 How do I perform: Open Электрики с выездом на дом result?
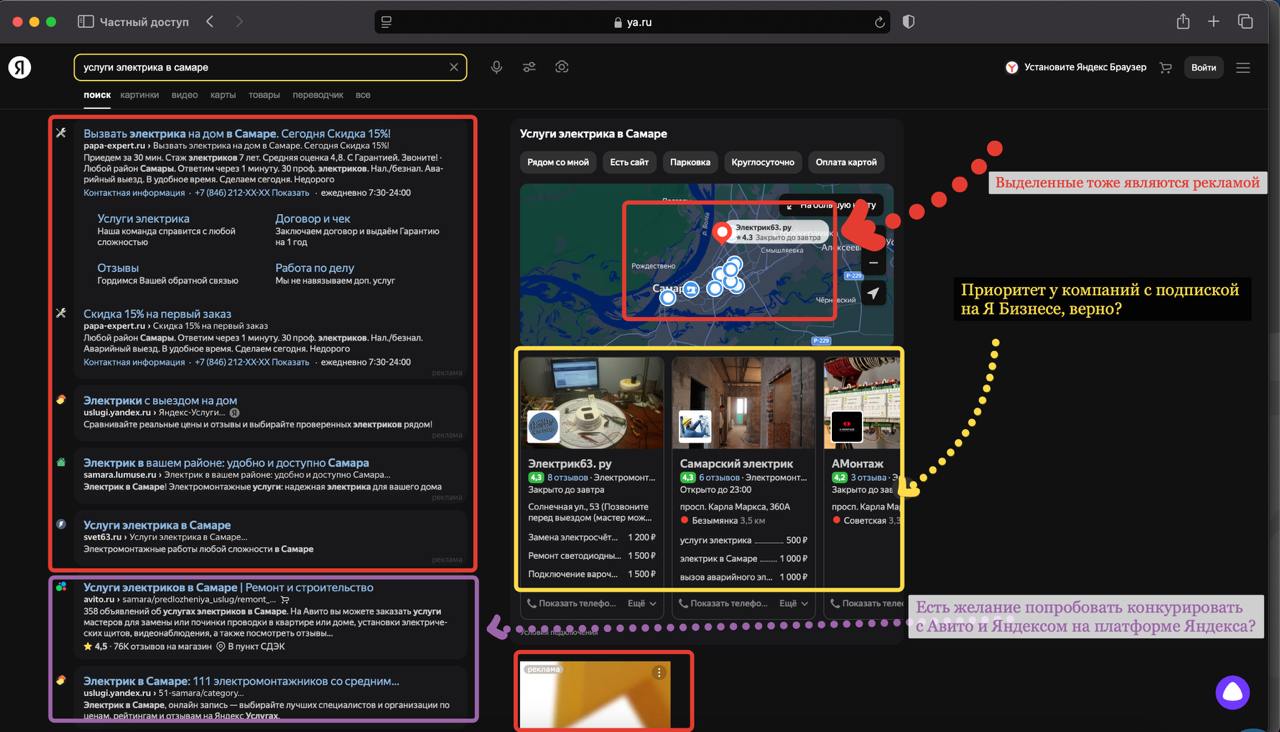click(160, 400)
